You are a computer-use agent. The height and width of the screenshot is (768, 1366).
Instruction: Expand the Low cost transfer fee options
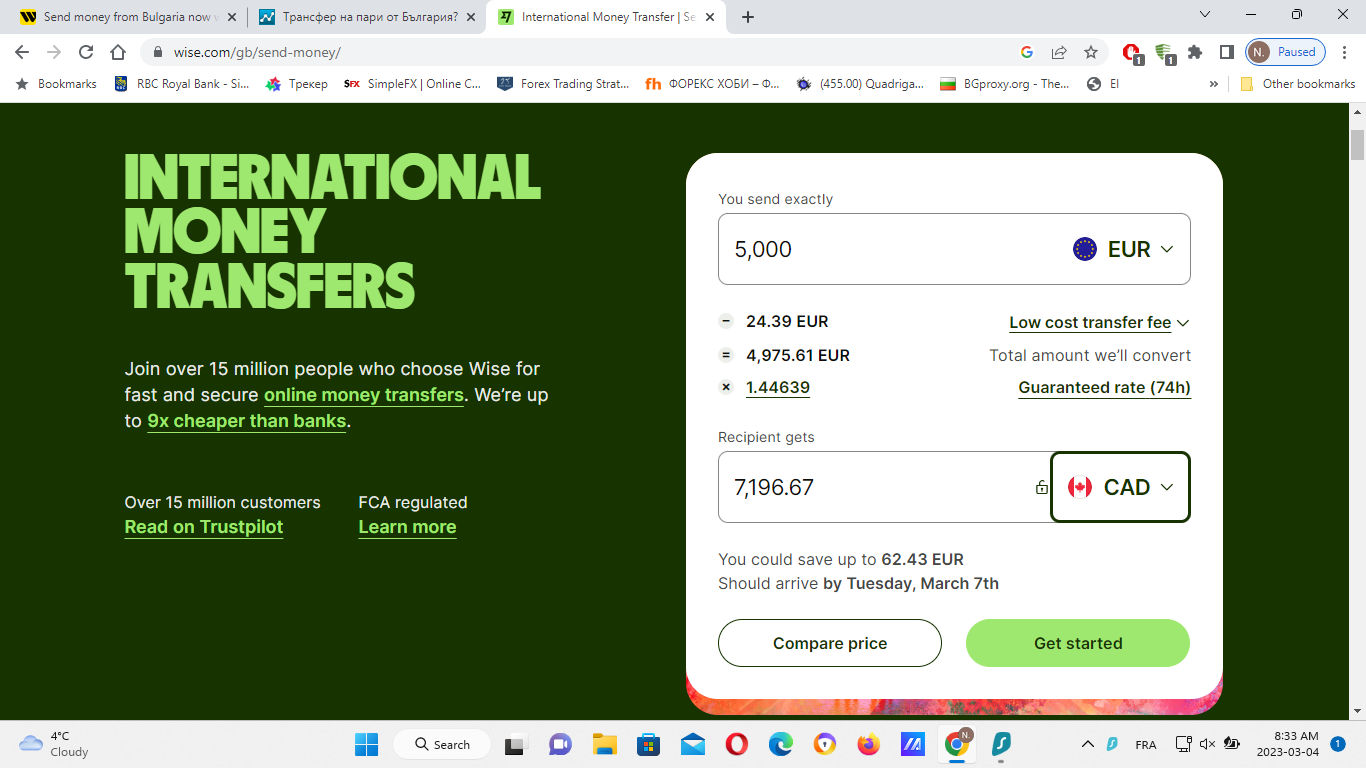pos(1099,323)
